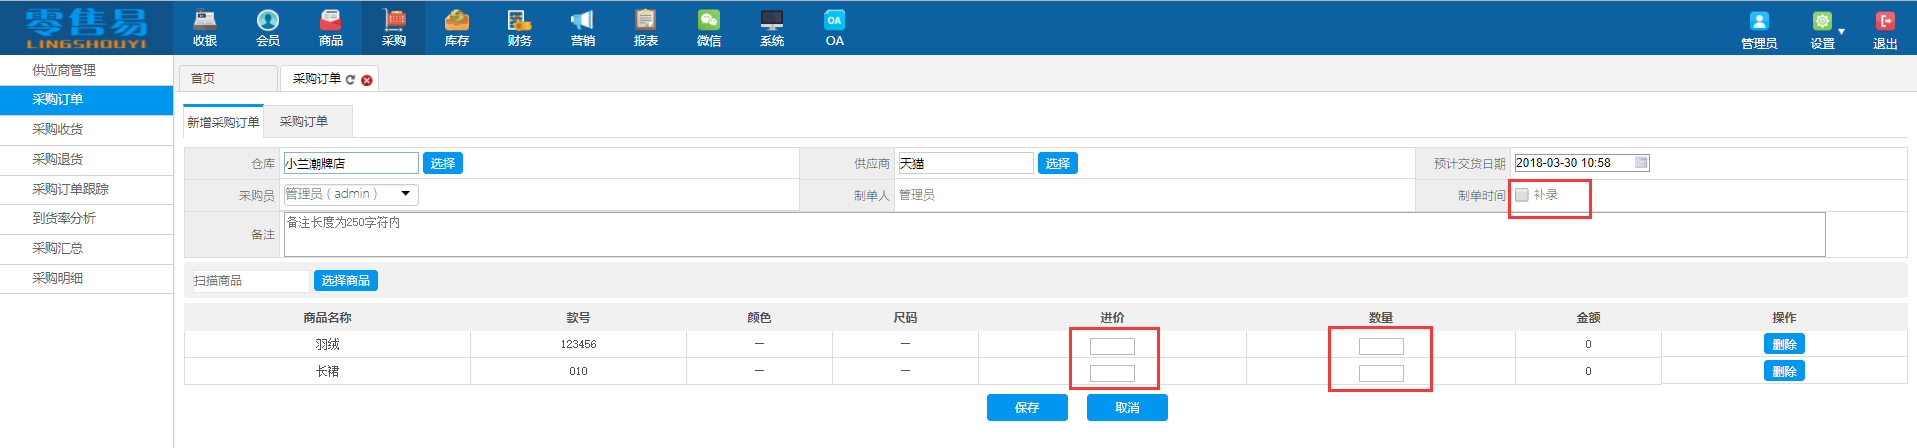This screenshot has height=448, width=1917.
Task: Focus the 供应商 supplier input field
Action: [x=965, y=163]
